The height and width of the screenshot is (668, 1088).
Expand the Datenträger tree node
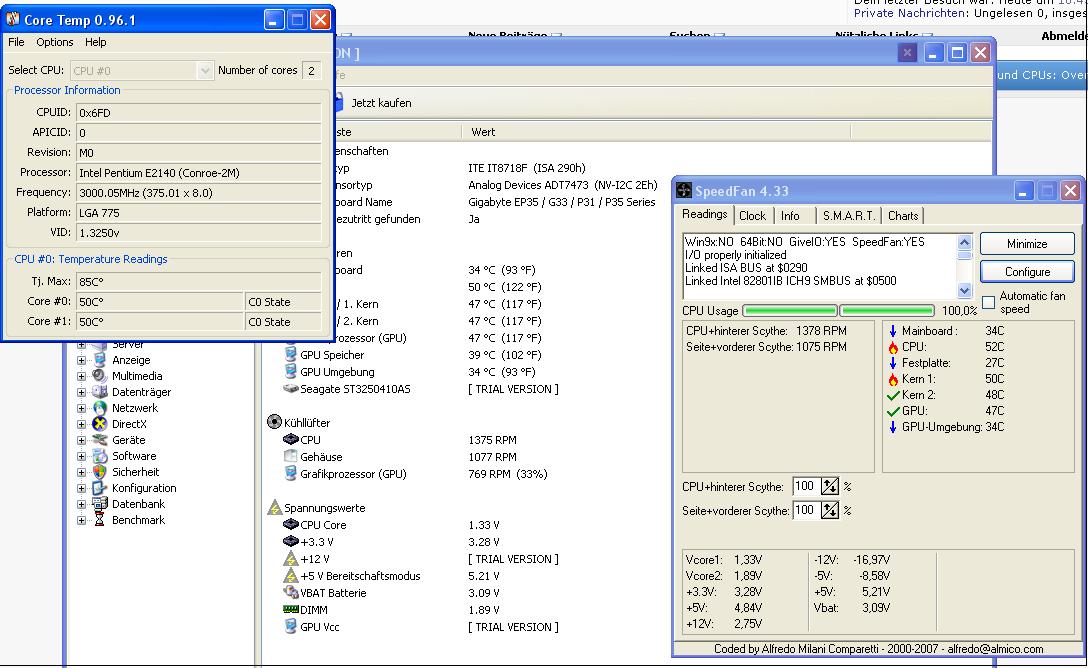point(81,392)
